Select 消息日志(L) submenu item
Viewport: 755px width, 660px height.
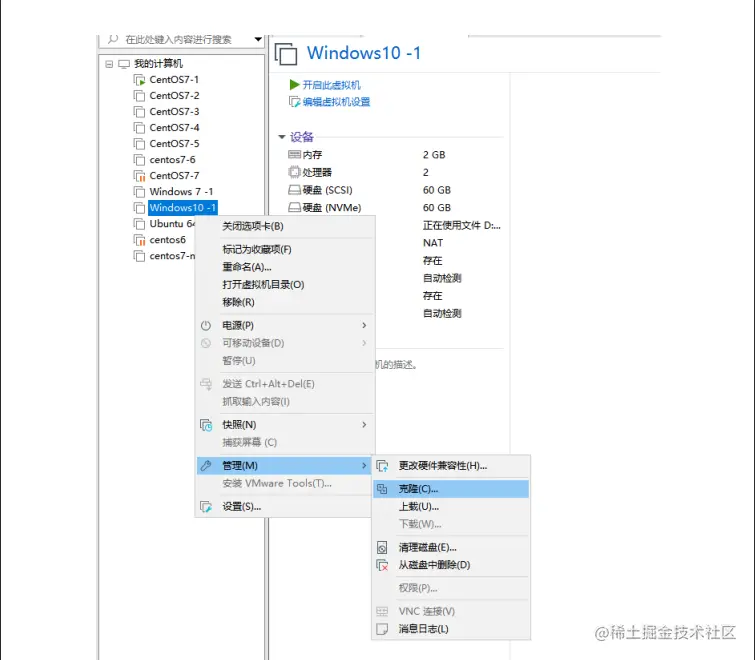451,629
